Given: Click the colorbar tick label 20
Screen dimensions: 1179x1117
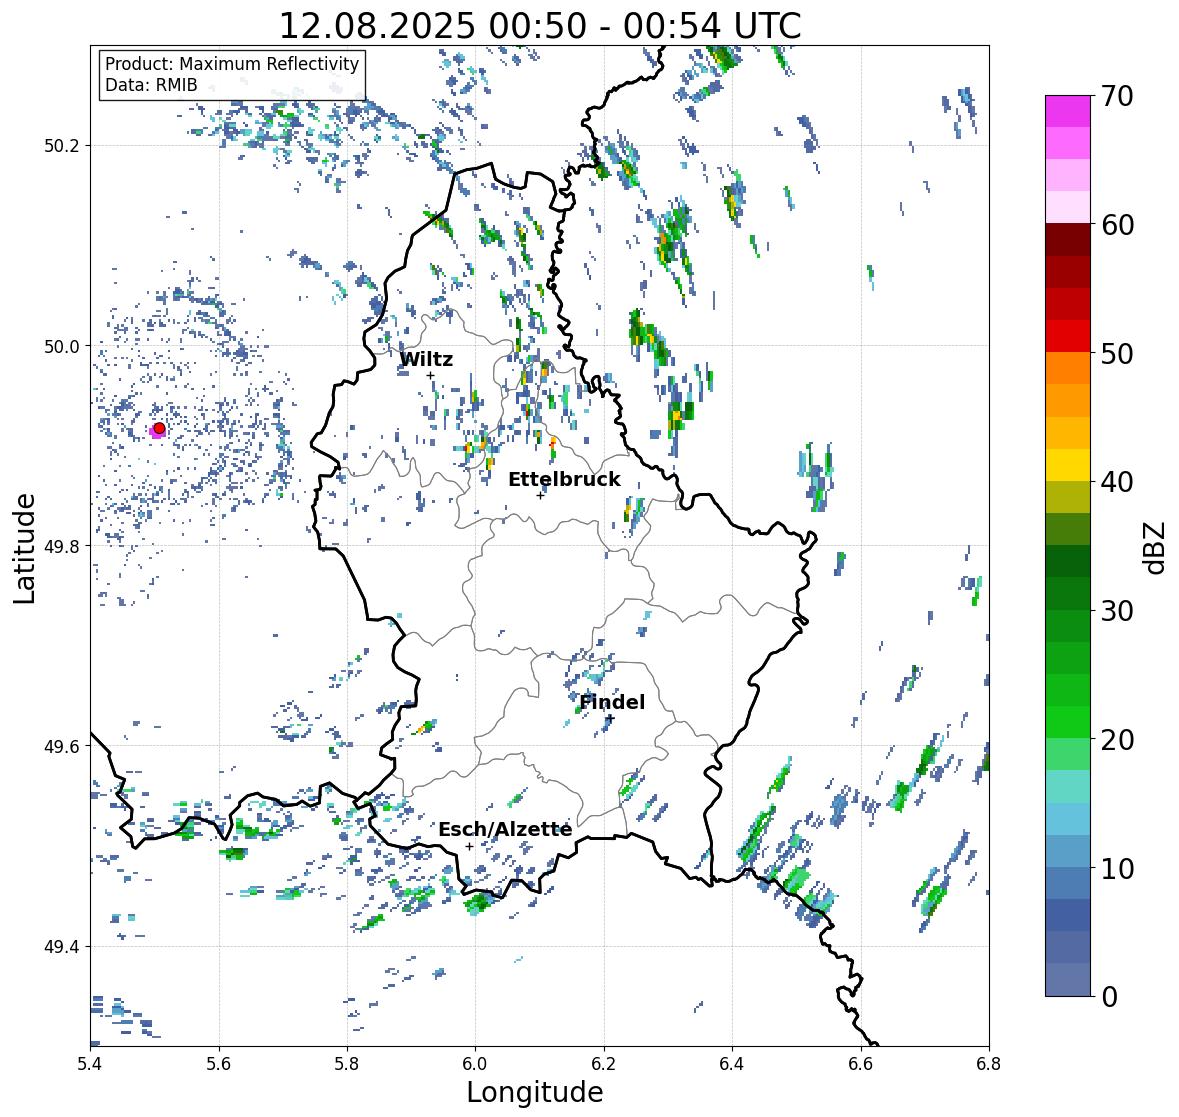Looking at the screenshot, I should [1117, 740].
